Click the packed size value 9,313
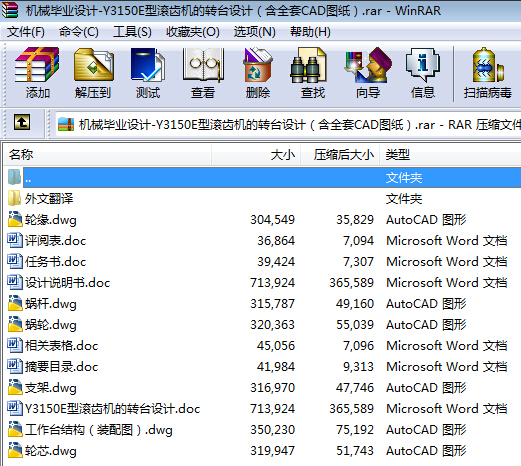Screen dimensions: 521x466 359,367
